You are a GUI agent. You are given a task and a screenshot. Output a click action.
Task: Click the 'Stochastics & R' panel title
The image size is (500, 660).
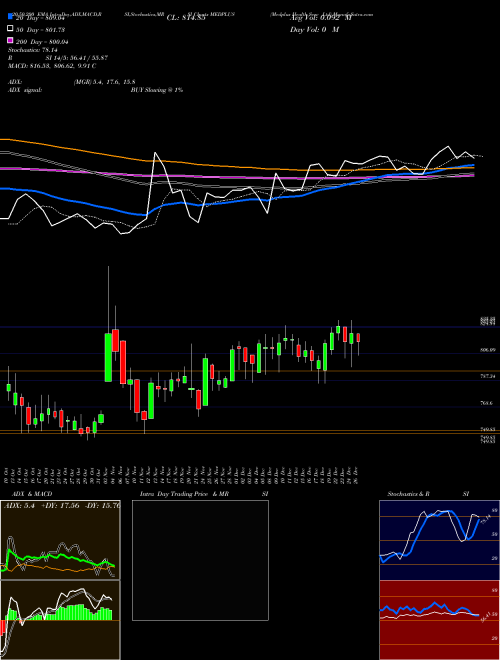tap(408, 494)
